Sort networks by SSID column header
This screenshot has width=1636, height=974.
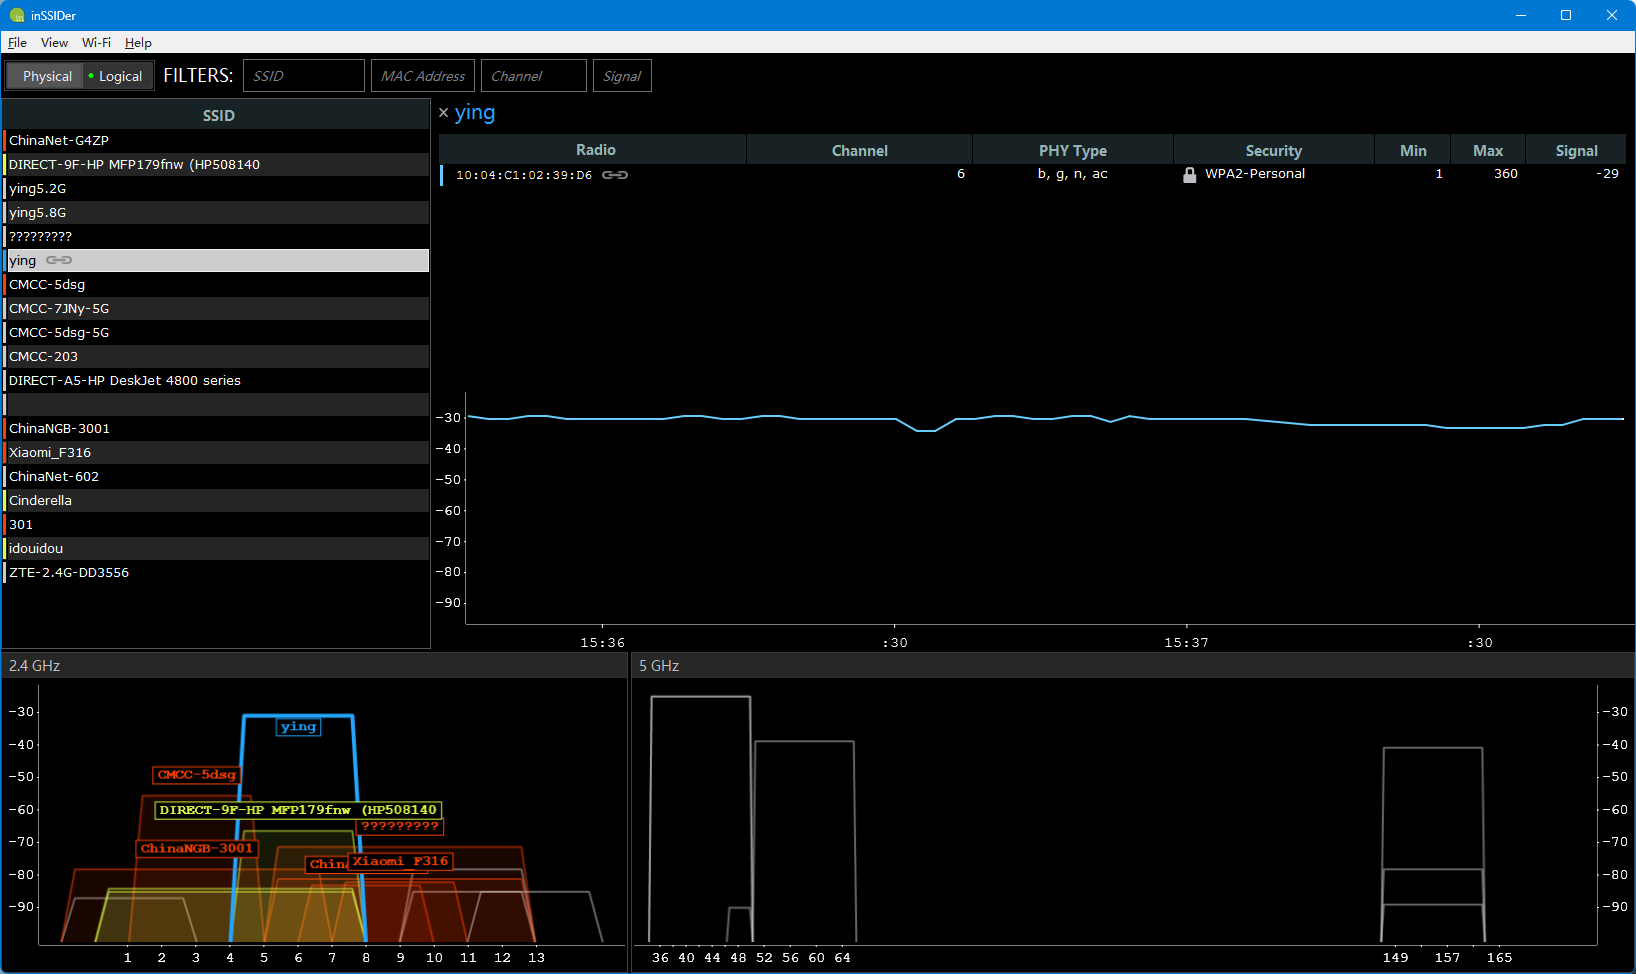[x=218, y=115]
